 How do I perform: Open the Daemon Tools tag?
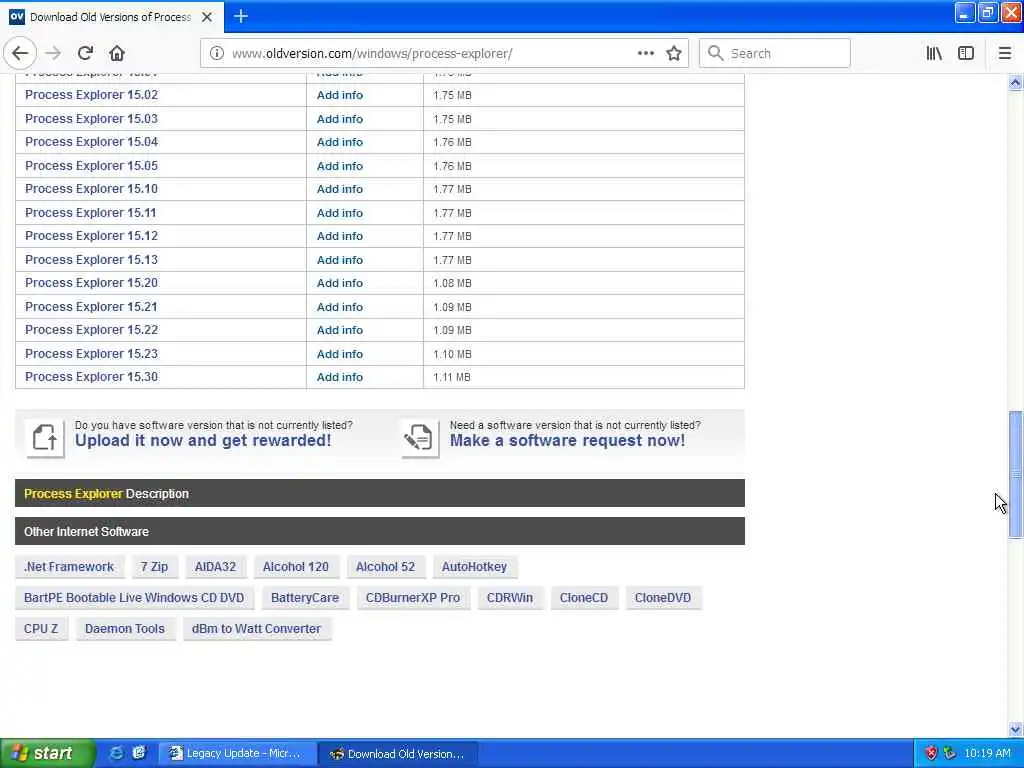coord(125,629)
